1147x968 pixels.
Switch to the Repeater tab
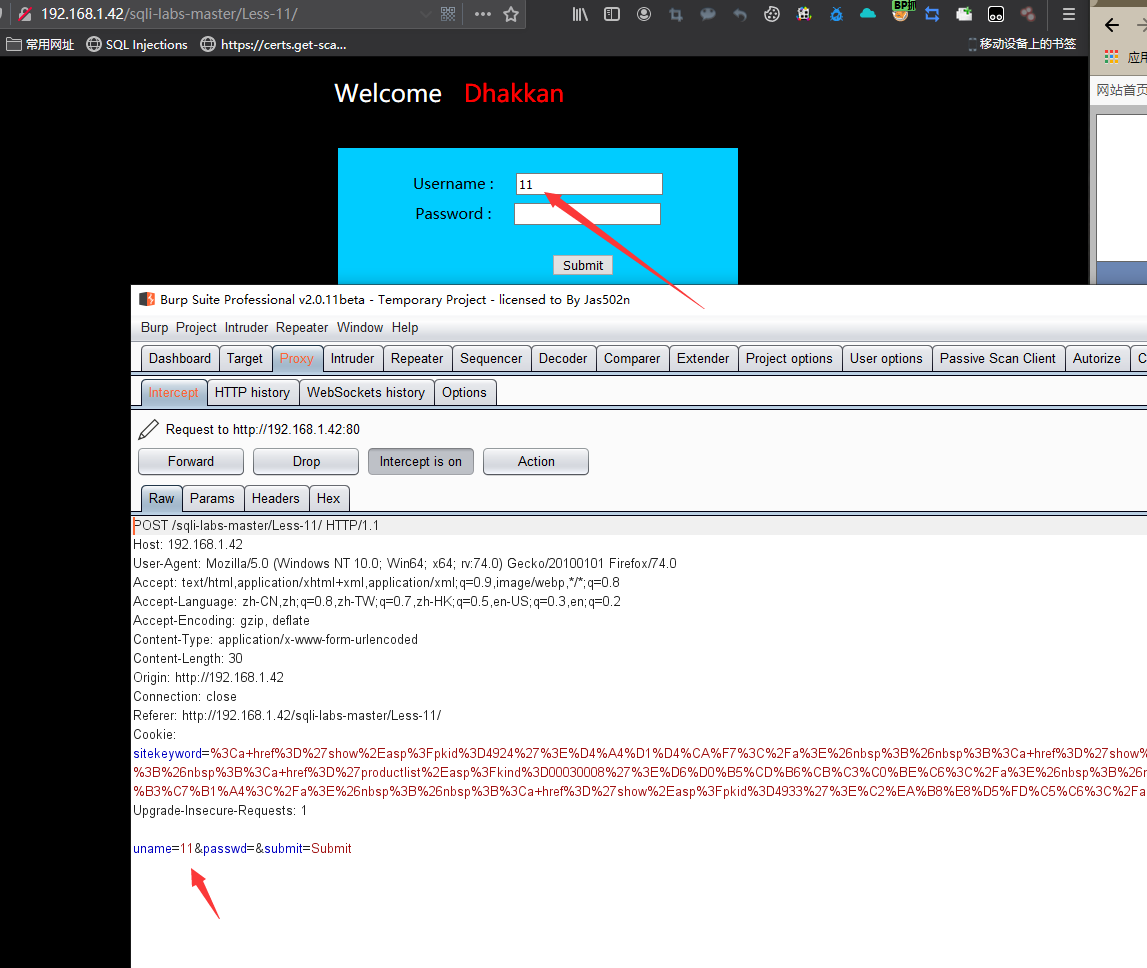[417, 359]
